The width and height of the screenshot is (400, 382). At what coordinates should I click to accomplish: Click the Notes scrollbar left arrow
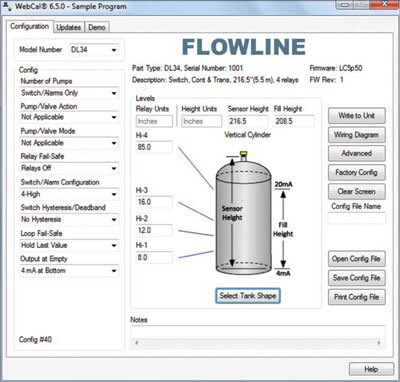click(x=136, y=343)
